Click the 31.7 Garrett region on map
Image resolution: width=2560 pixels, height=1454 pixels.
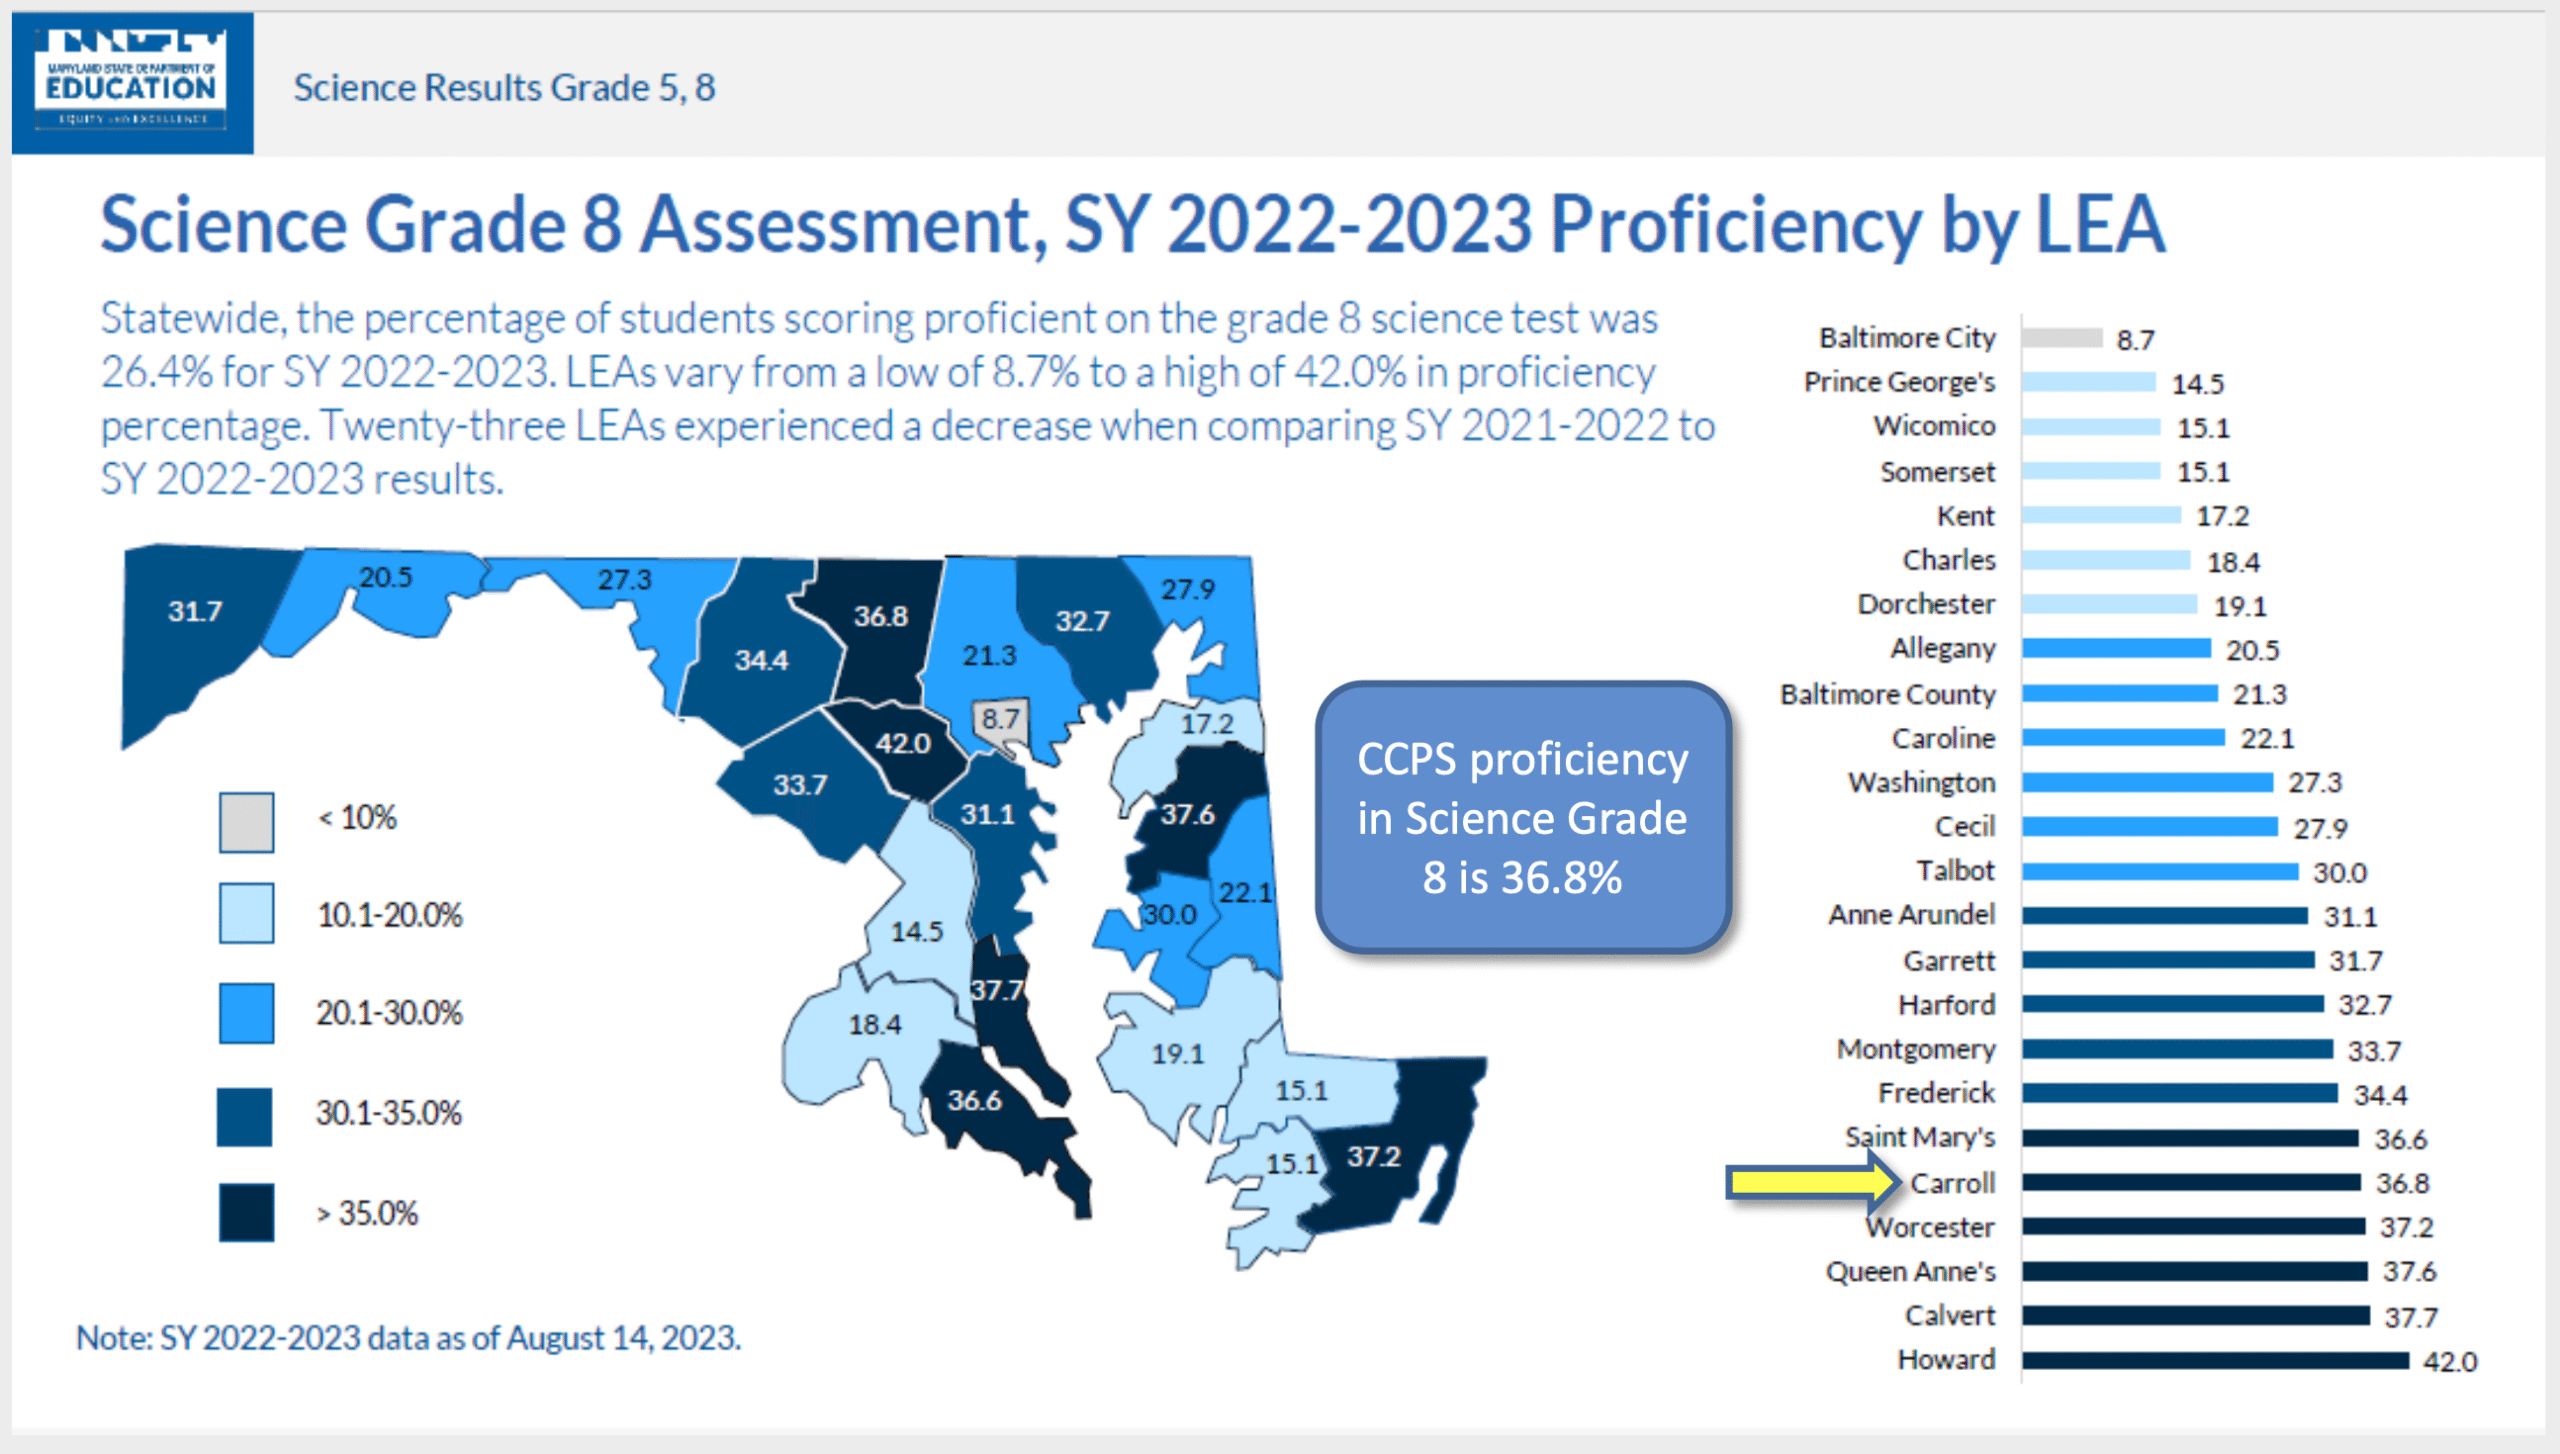[x=195, y=612]
